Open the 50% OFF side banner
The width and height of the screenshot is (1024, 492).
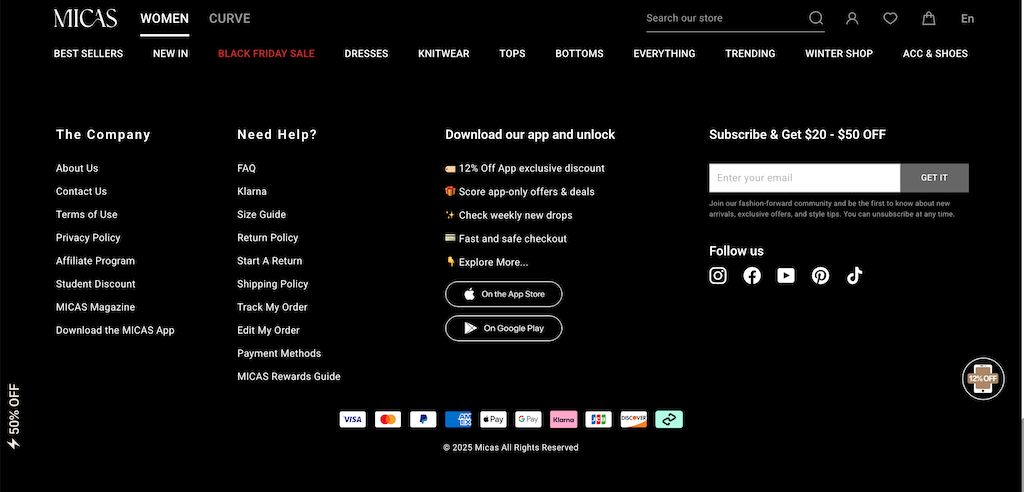(14, 417)
